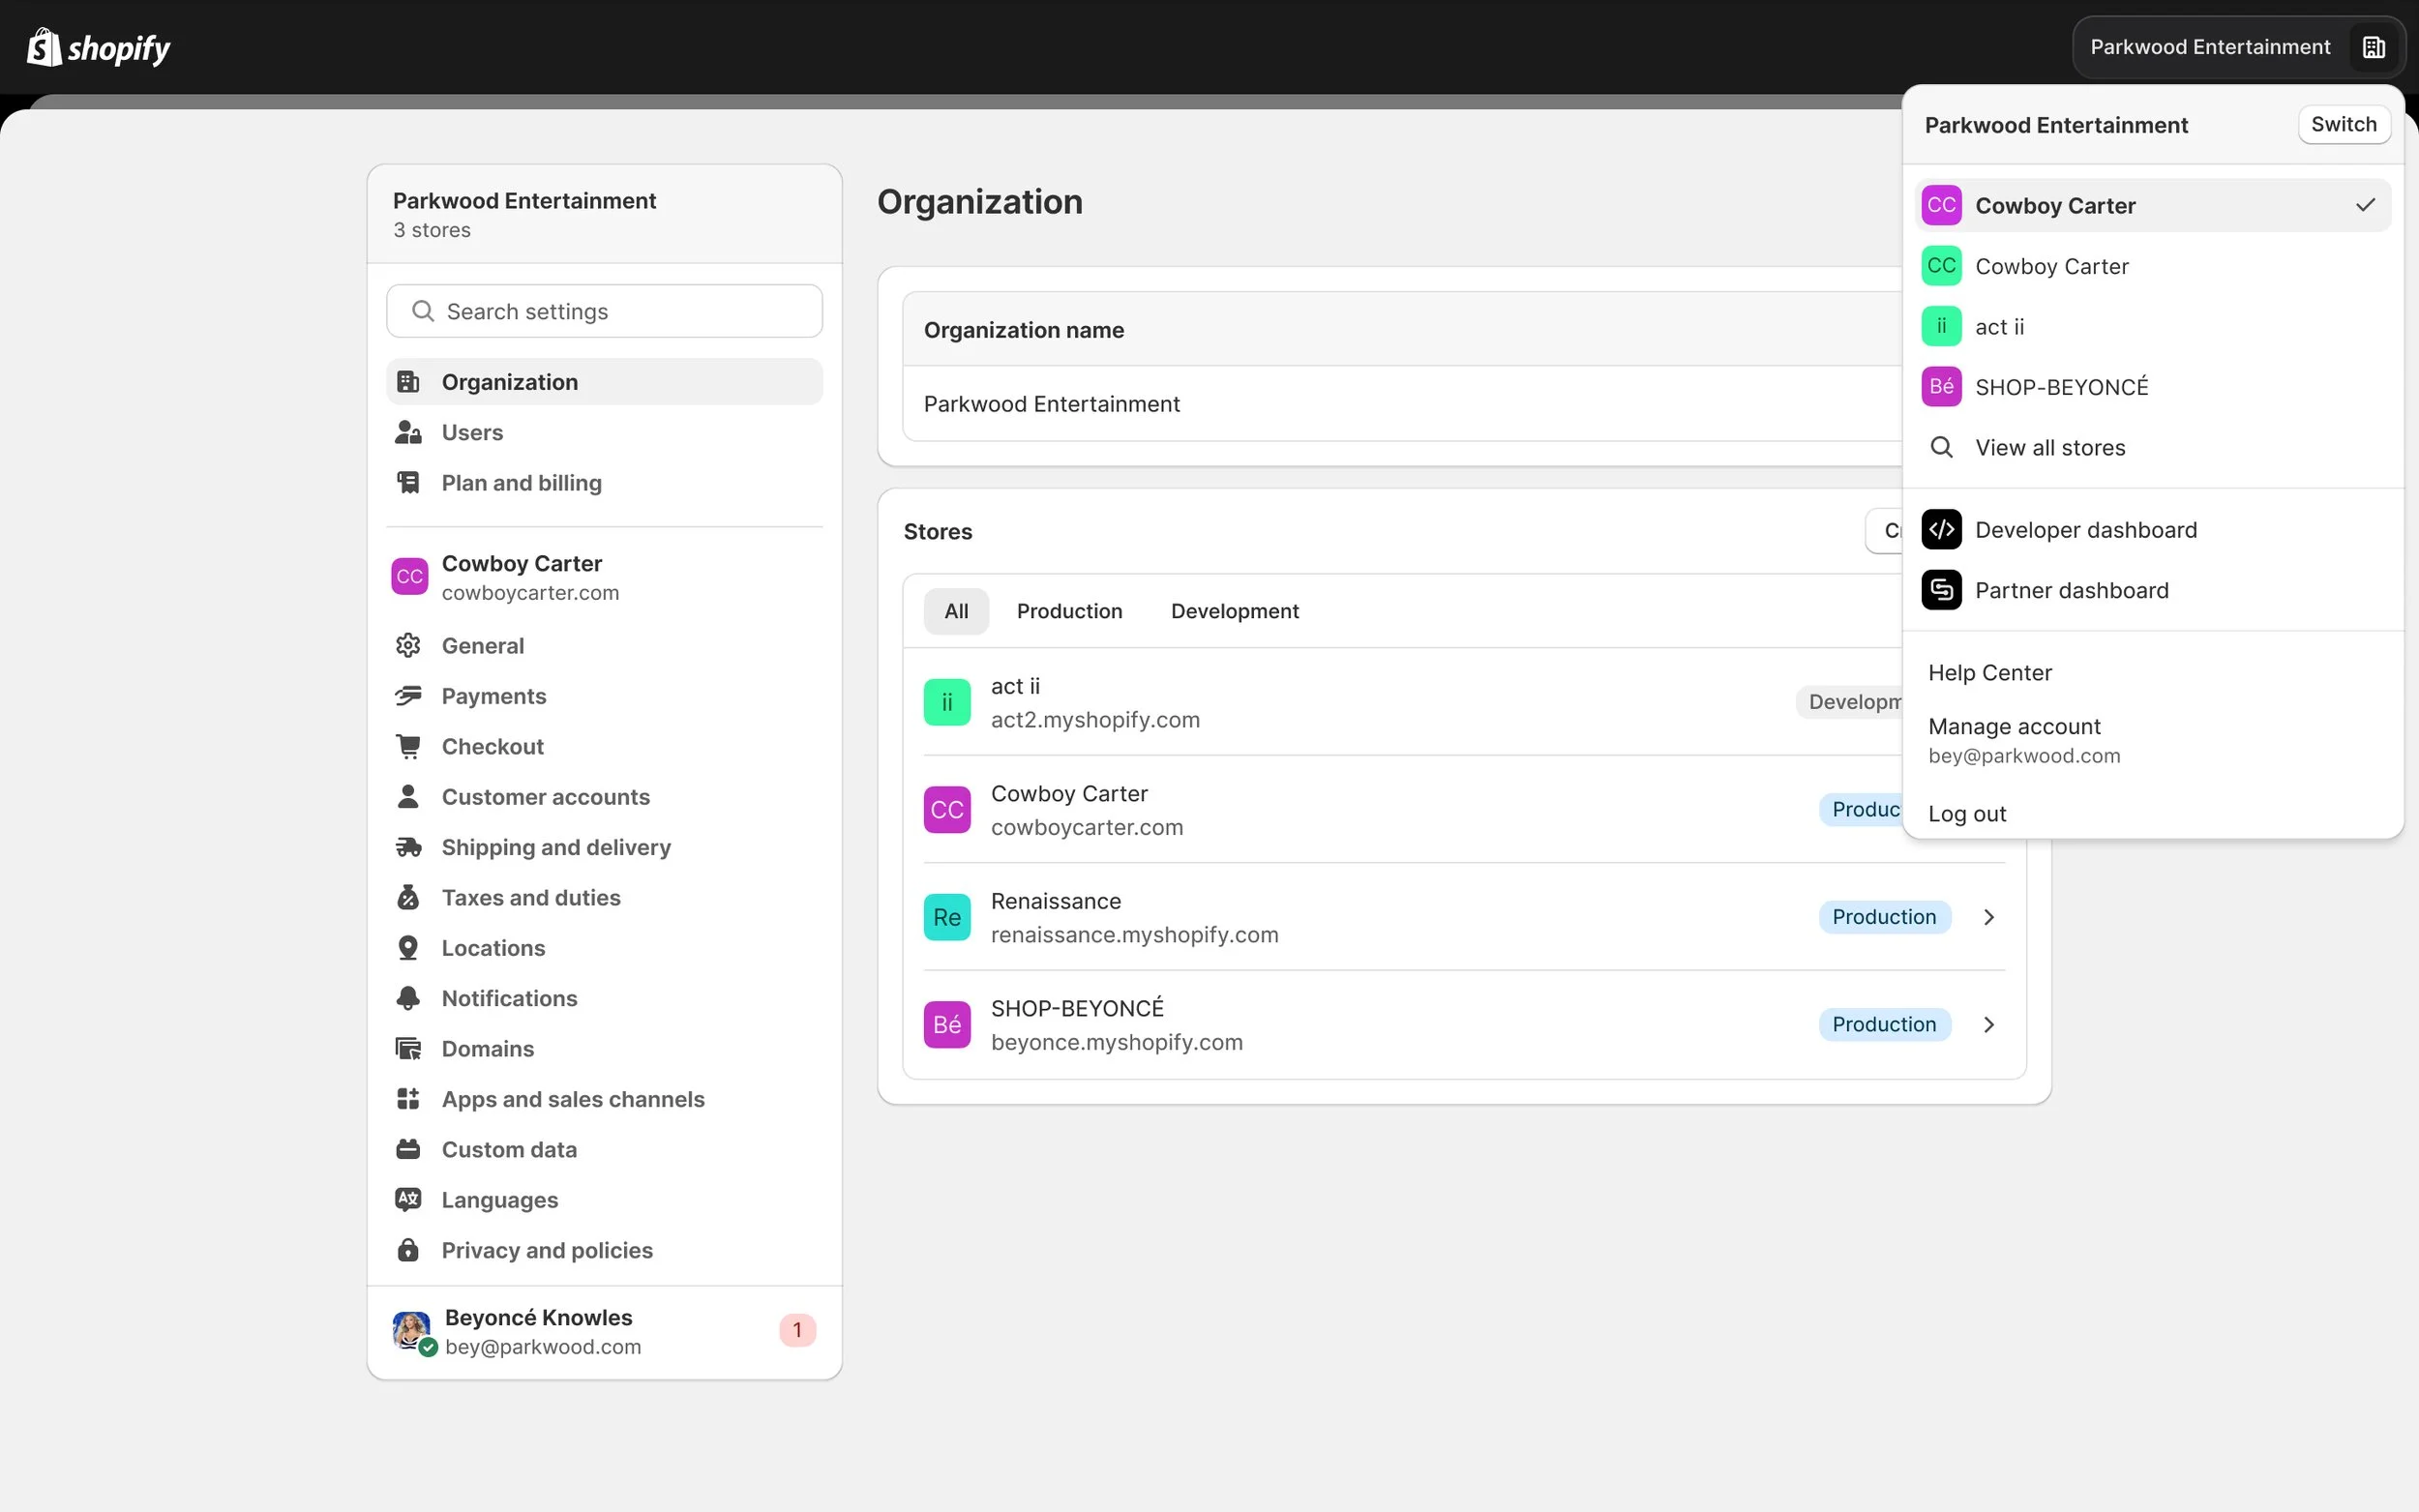Open the Partner dashboard
This screenshot has height=1512, width=2419.
(x=2072, y=590)
